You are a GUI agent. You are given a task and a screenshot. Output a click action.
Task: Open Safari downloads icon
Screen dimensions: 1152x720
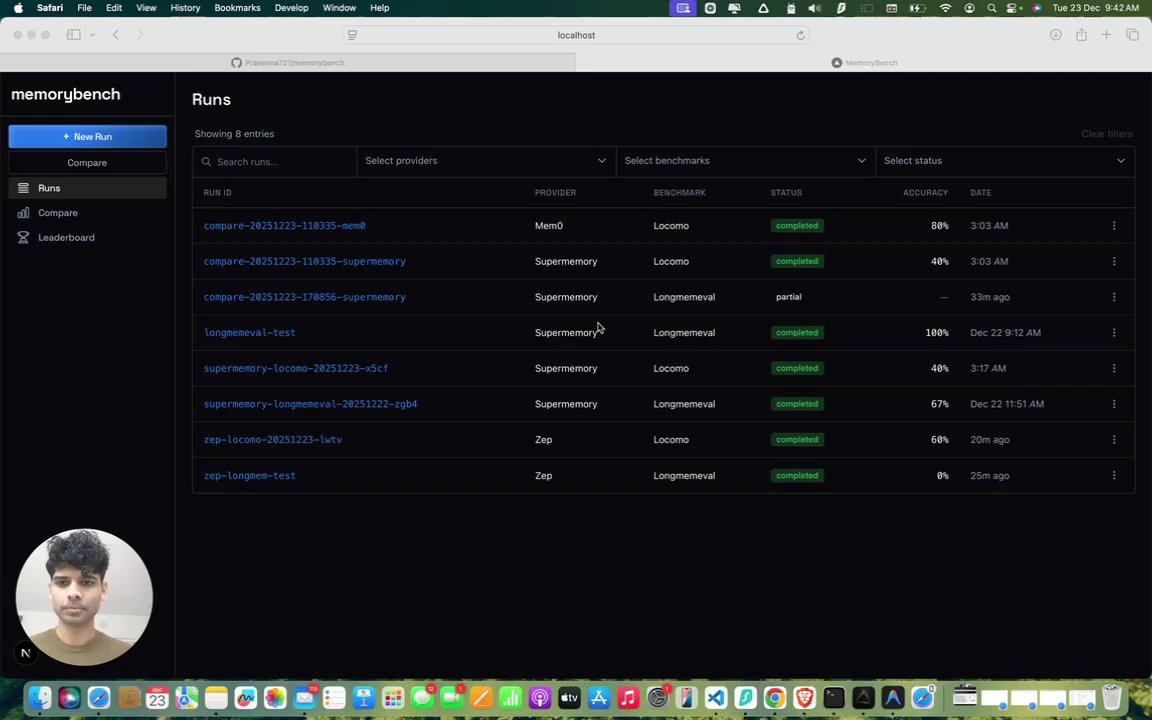coord(1056,35)
